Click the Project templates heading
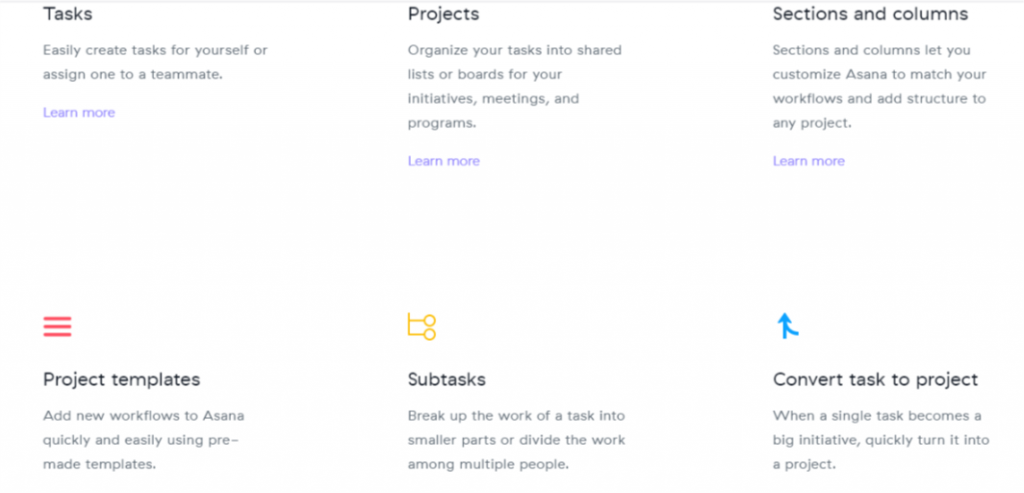The height and width of the screenshot is (493, 1024). 121,380
